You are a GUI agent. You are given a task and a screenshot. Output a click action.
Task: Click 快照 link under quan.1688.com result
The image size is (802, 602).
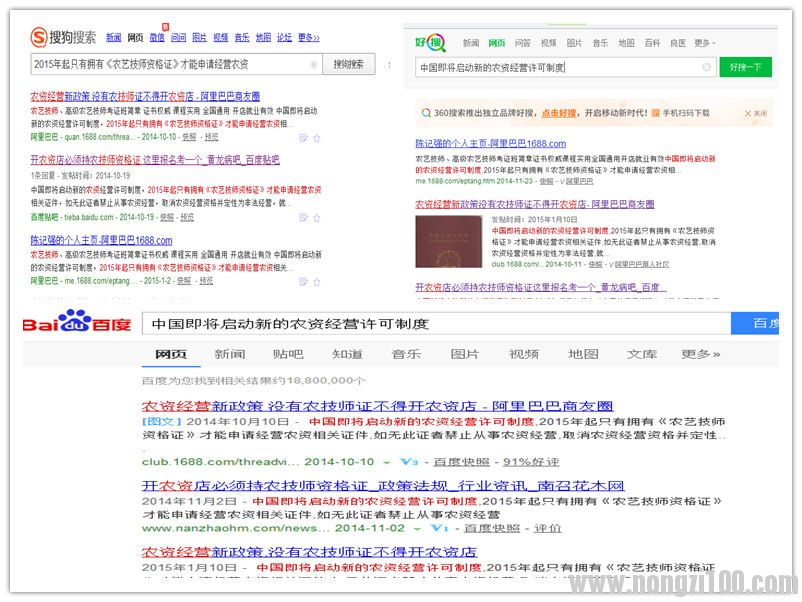coord(189,137)
